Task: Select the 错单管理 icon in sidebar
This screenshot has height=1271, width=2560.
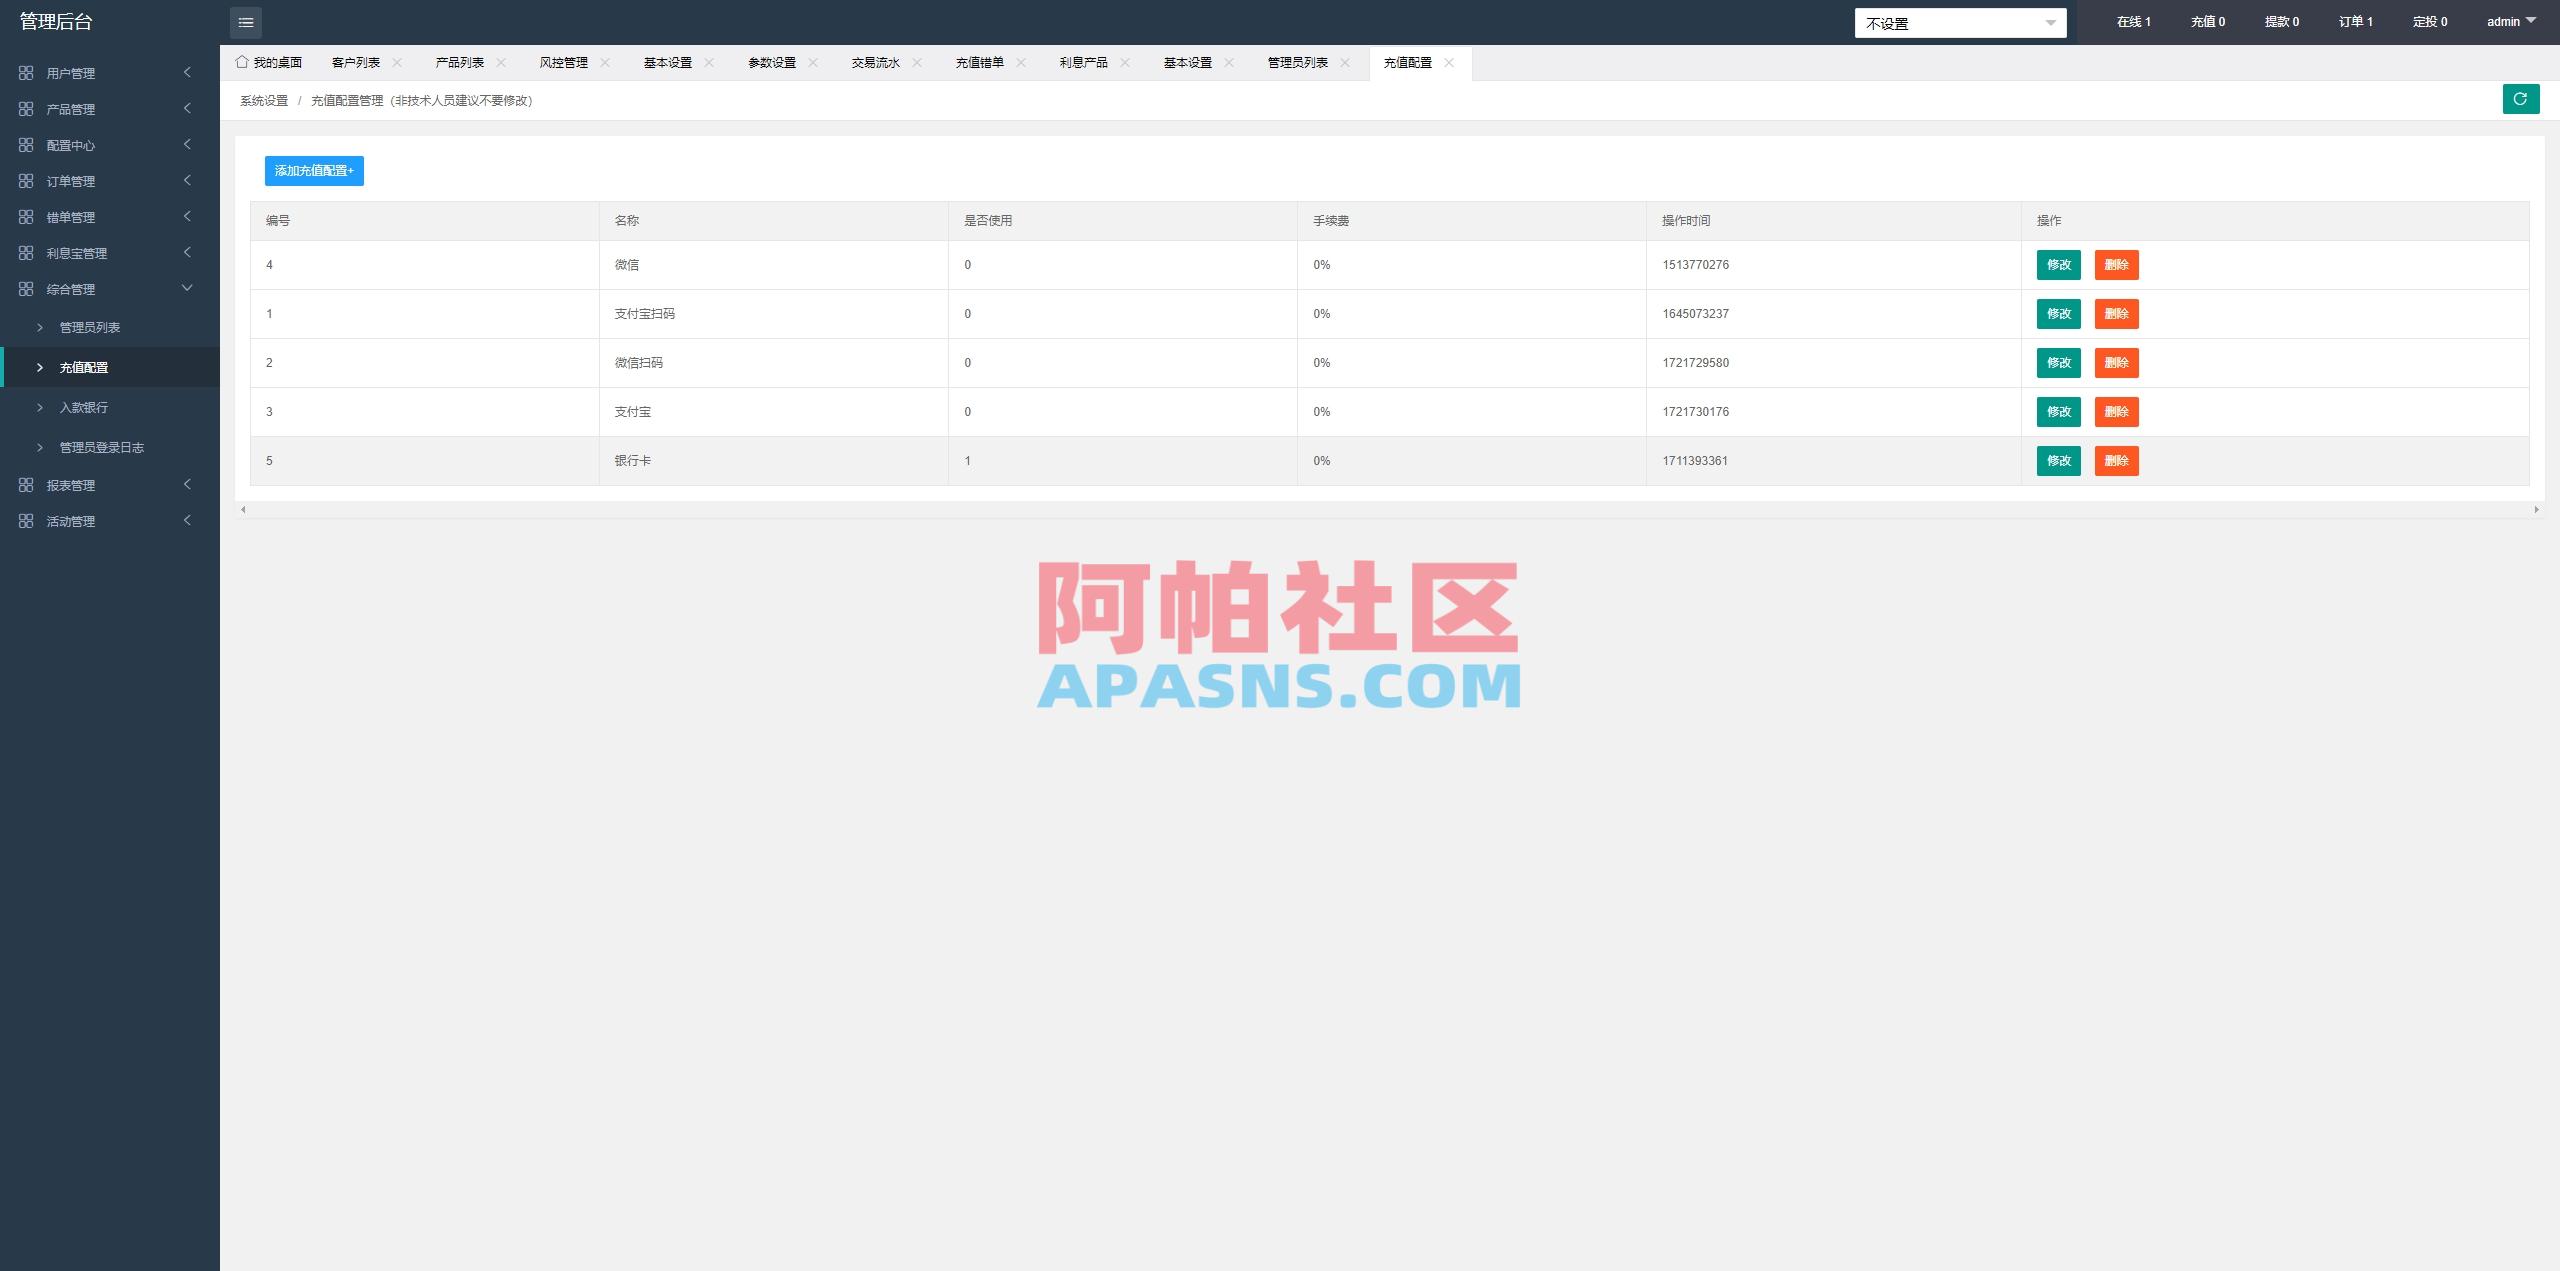Action: click(26, 216)
